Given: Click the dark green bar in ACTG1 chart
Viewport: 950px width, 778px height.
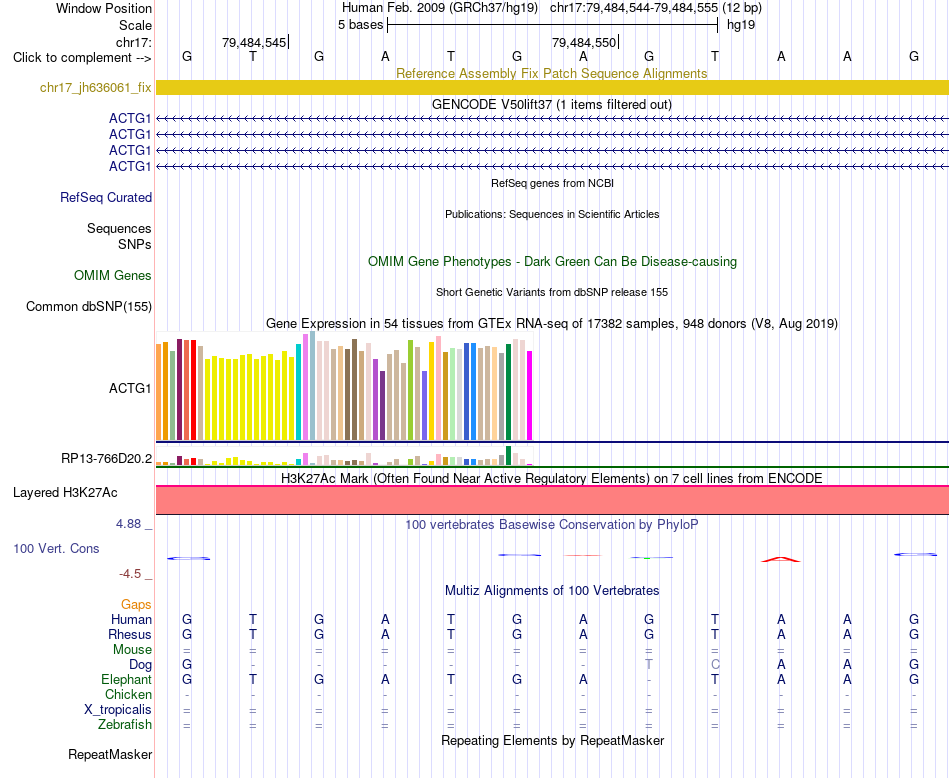Looking at the screenshot, I should [x=508, y=391].
